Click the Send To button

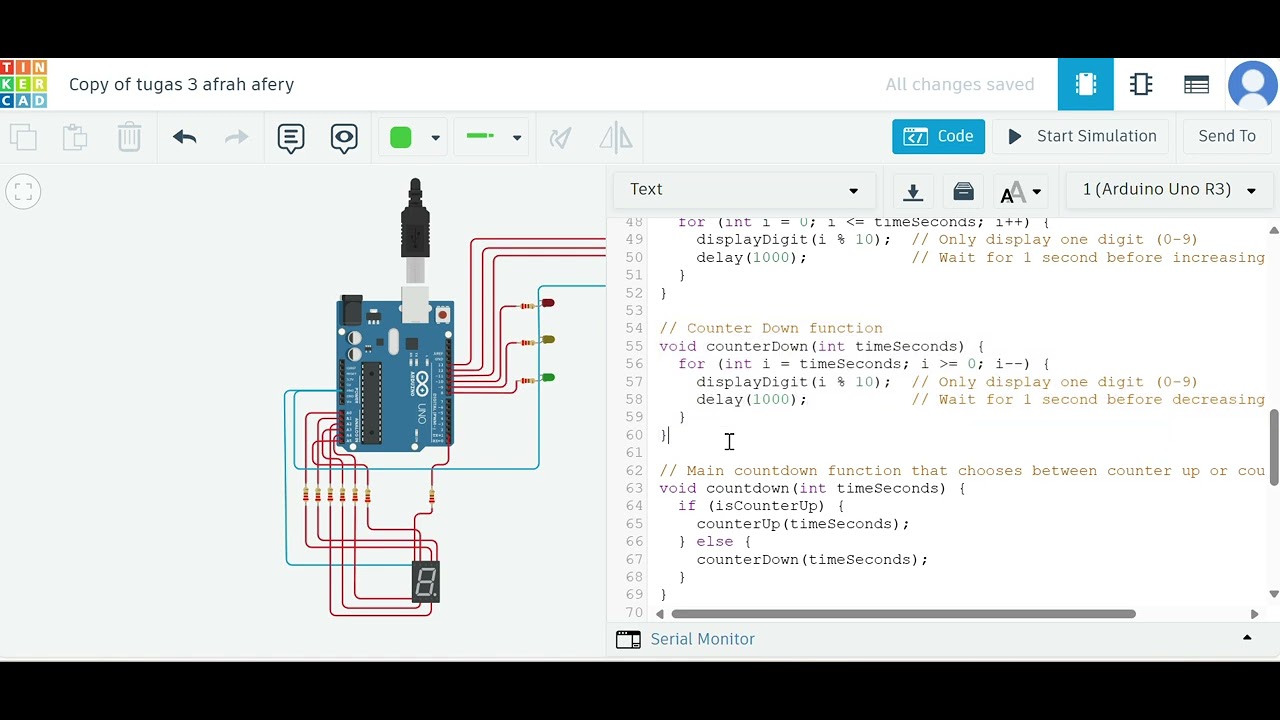(x=1227, y=137)
